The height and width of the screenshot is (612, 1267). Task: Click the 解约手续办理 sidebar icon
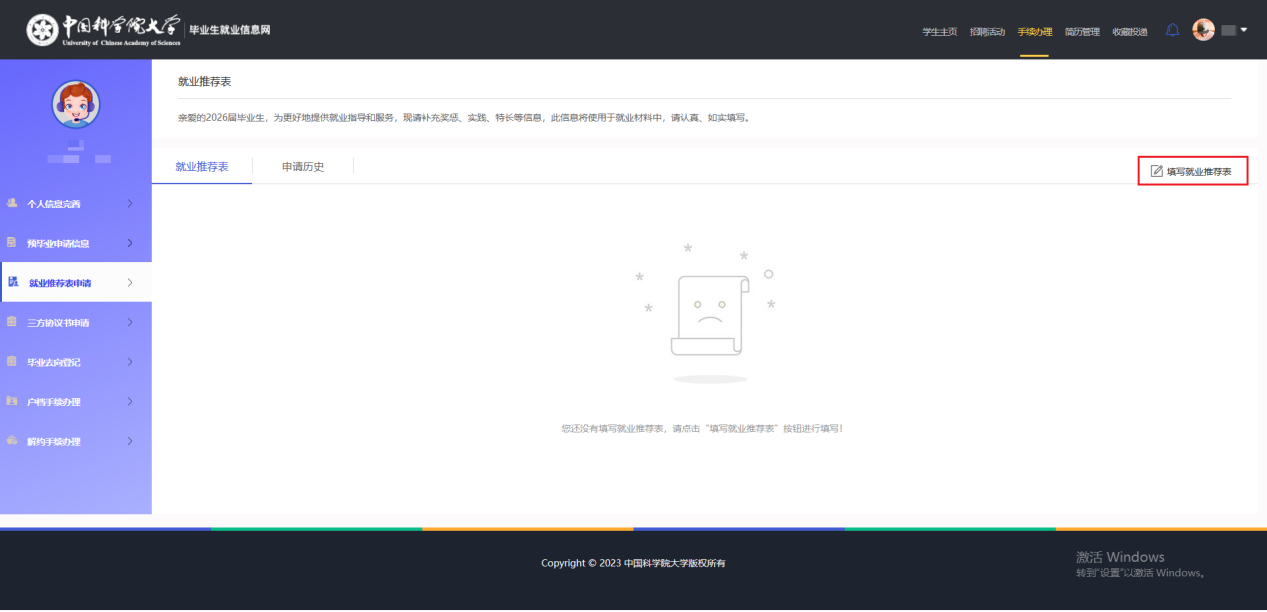(x=12, y=441)
